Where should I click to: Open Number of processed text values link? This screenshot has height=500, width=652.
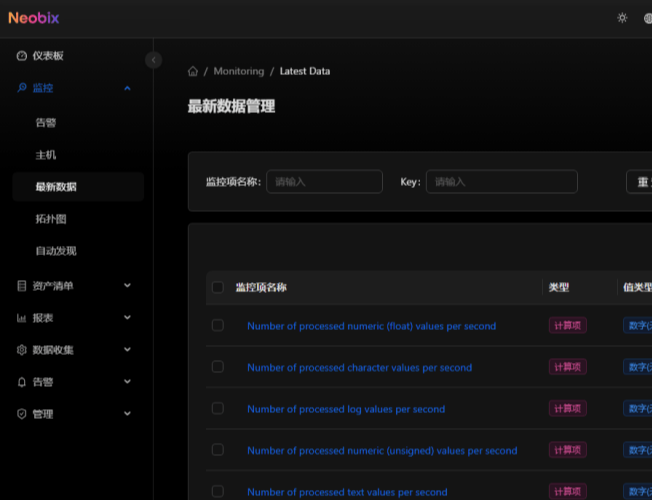(x=347, y=492)
